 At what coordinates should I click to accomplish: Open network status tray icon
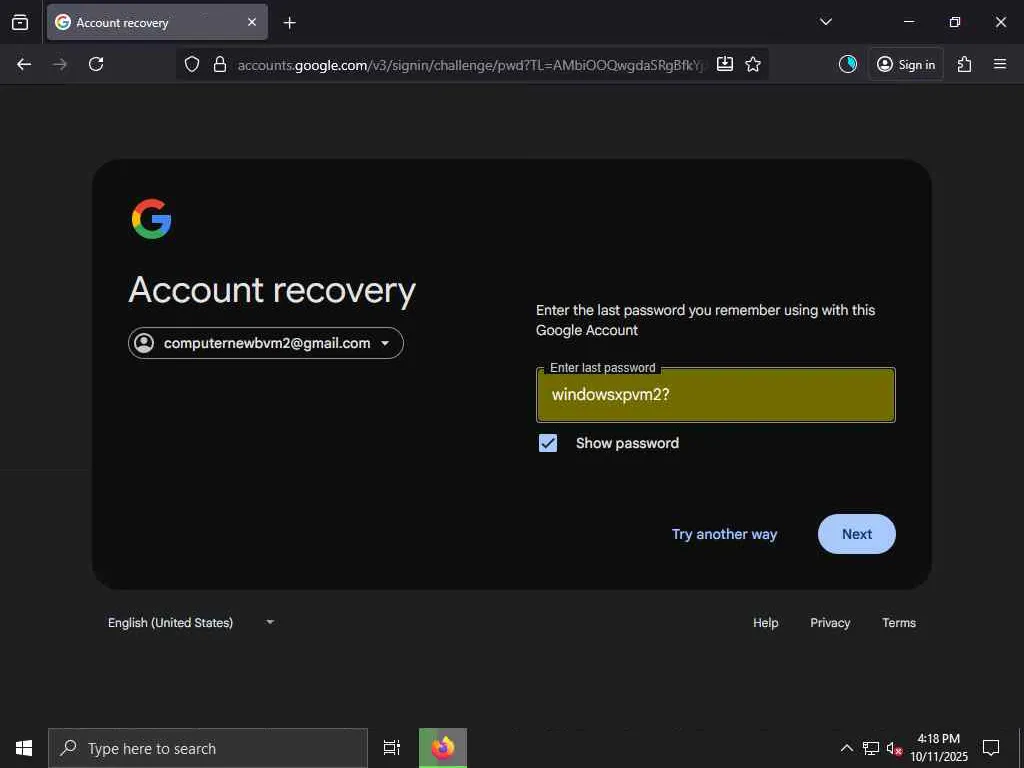pyautogui.click(x=871, y=748)
